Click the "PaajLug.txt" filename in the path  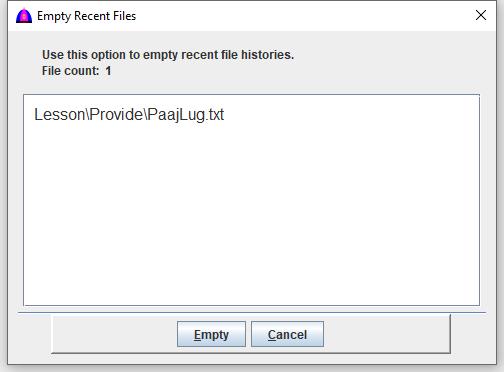186,114
